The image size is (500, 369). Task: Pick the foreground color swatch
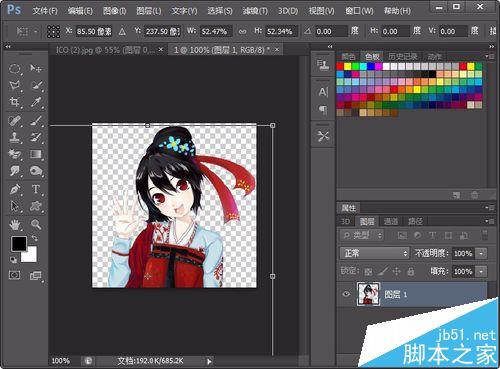[x=19, y=244]
